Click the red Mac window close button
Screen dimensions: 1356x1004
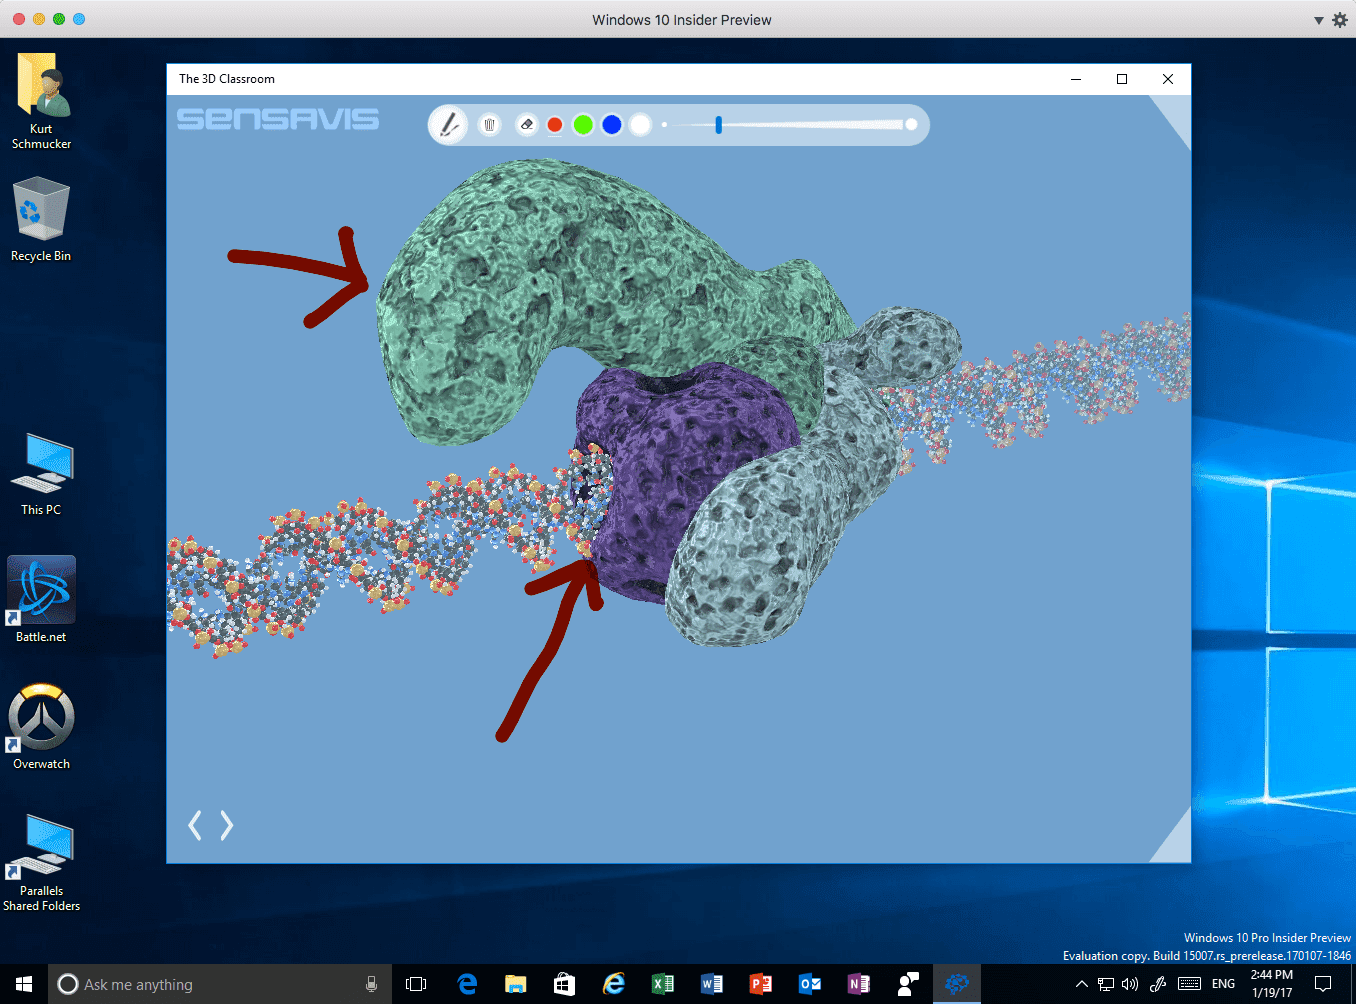point(19,19)
